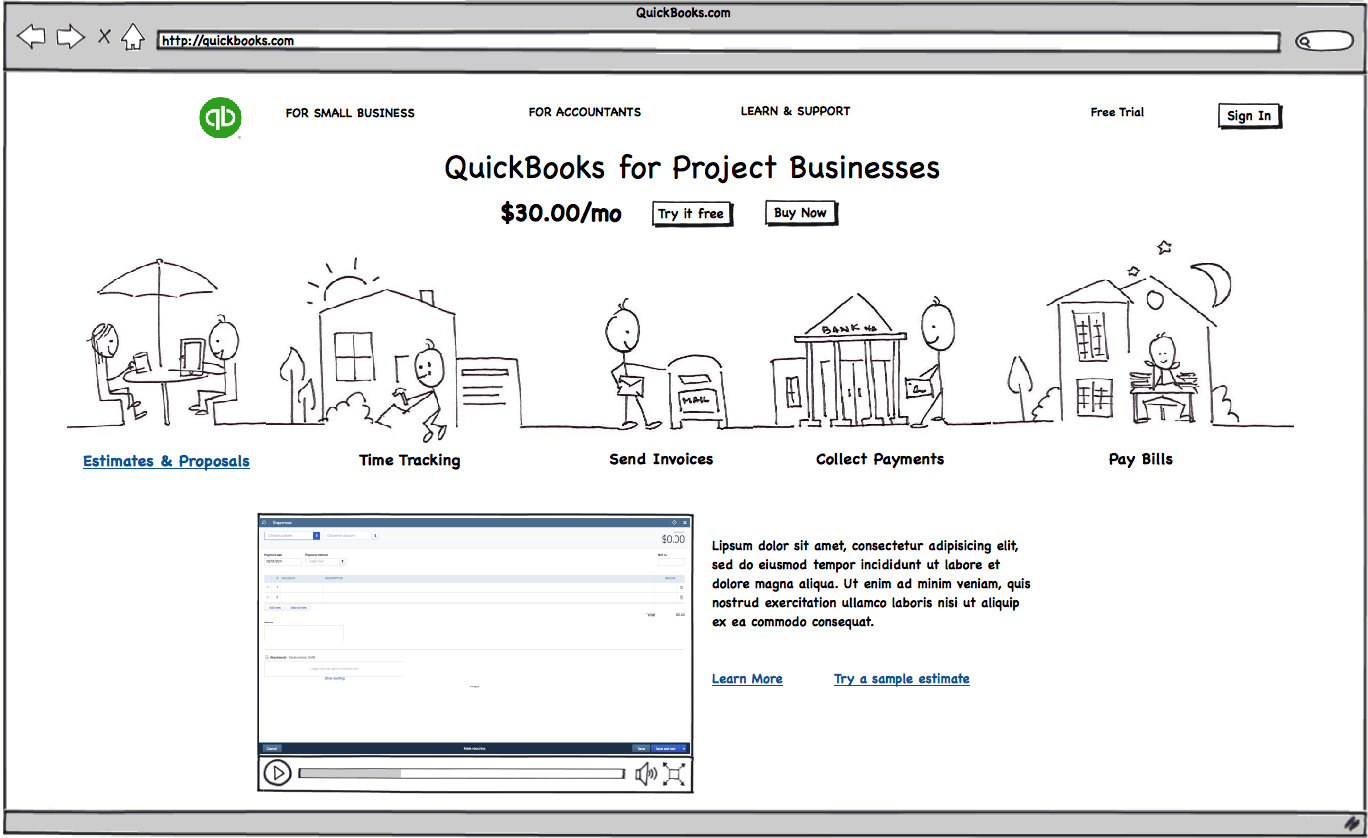Click the Sign In button

pos(1249,116)
